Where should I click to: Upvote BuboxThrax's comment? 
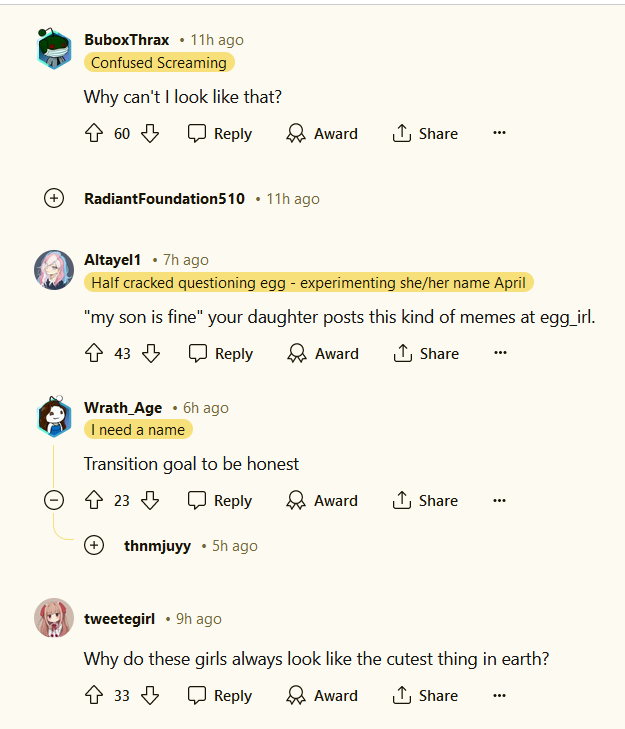(94, 134)
